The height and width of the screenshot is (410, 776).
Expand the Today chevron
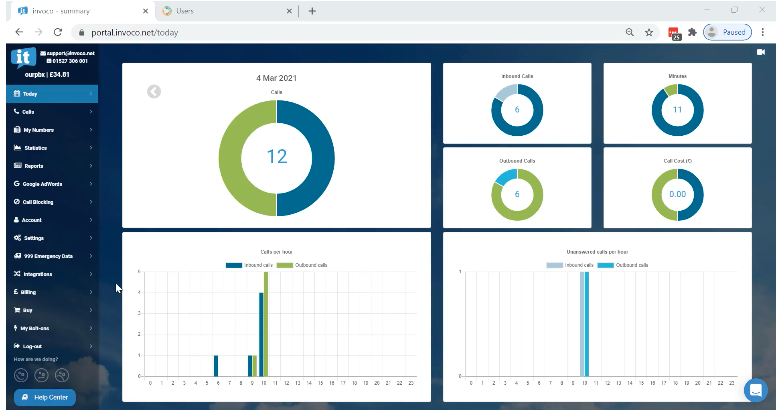click(x=91, y=94)
